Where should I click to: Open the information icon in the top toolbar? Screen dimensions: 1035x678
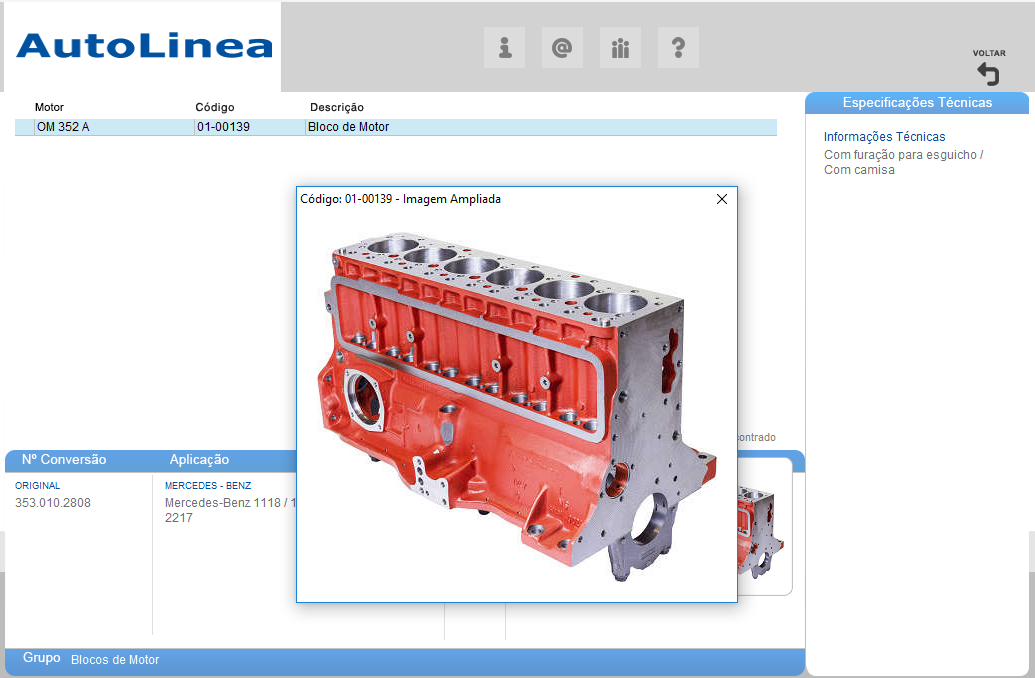tap(504, 47)
